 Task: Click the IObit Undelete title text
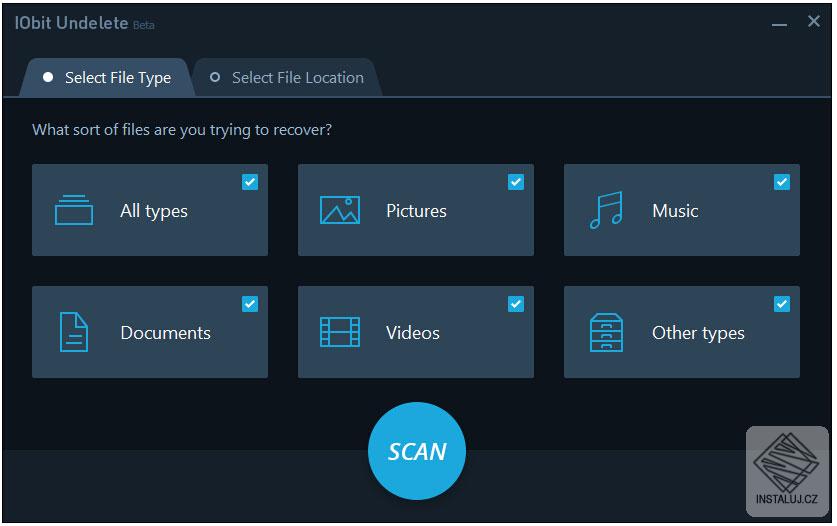72,23
